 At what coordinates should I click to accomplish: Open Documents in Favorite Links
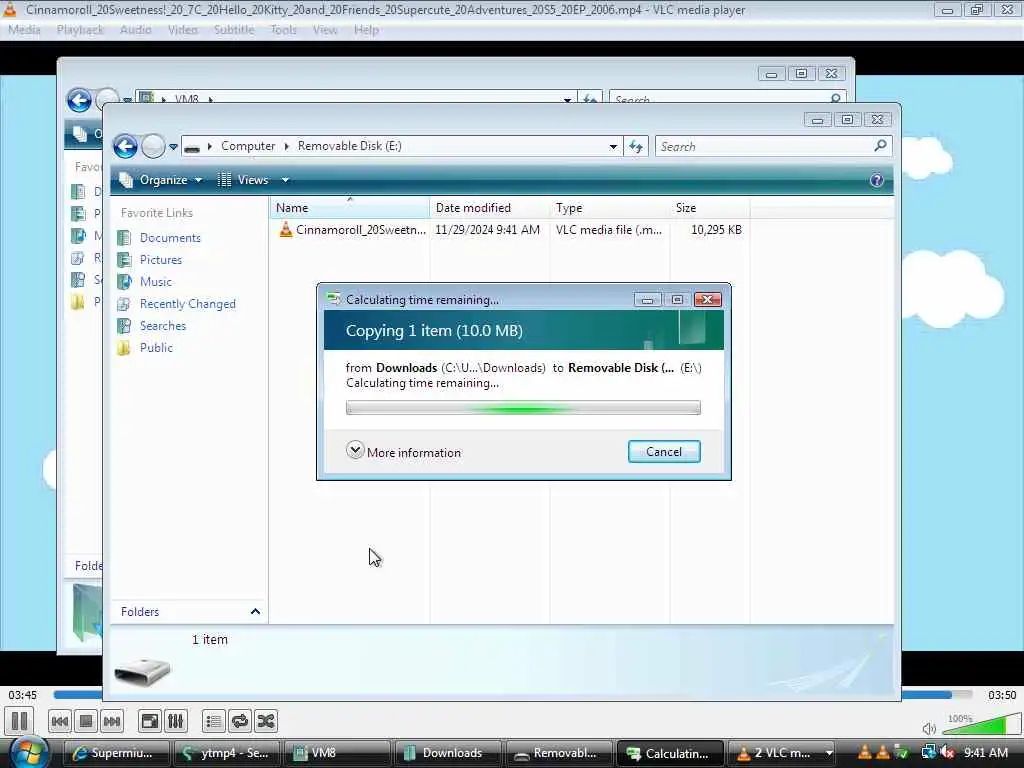tap(170, 238)
